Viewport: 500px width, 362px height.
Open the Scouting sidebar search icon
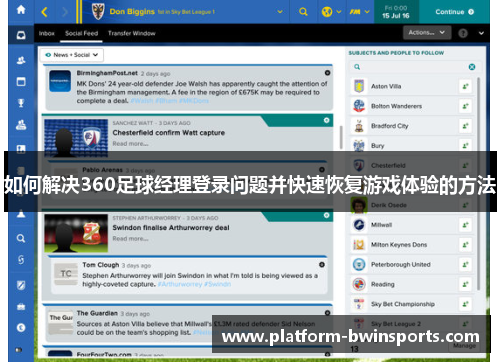click(21, 238)
